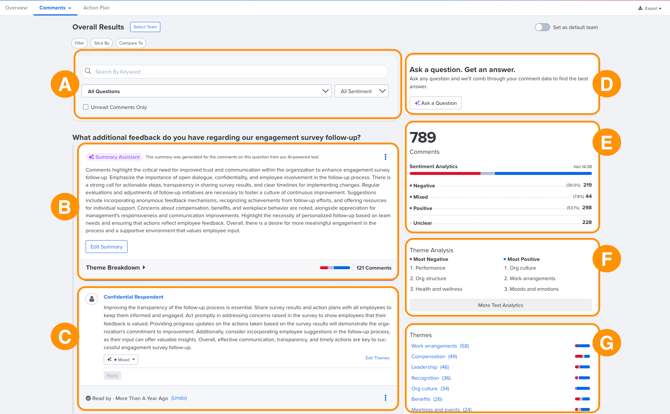The image size is (670, 414).
Task: Go to the Overview tab
Action: click(x=16, y=8)
